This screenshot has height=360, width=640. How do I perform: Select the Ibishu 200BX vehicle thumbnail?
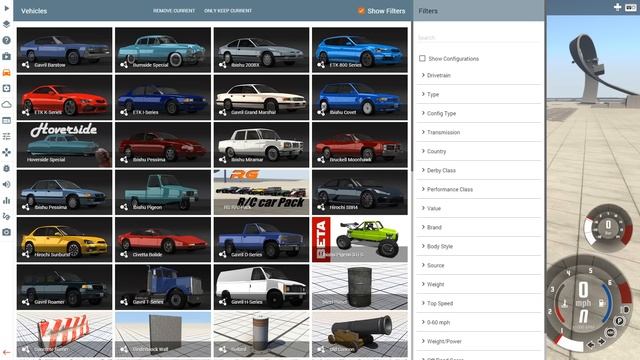(261, 50)
